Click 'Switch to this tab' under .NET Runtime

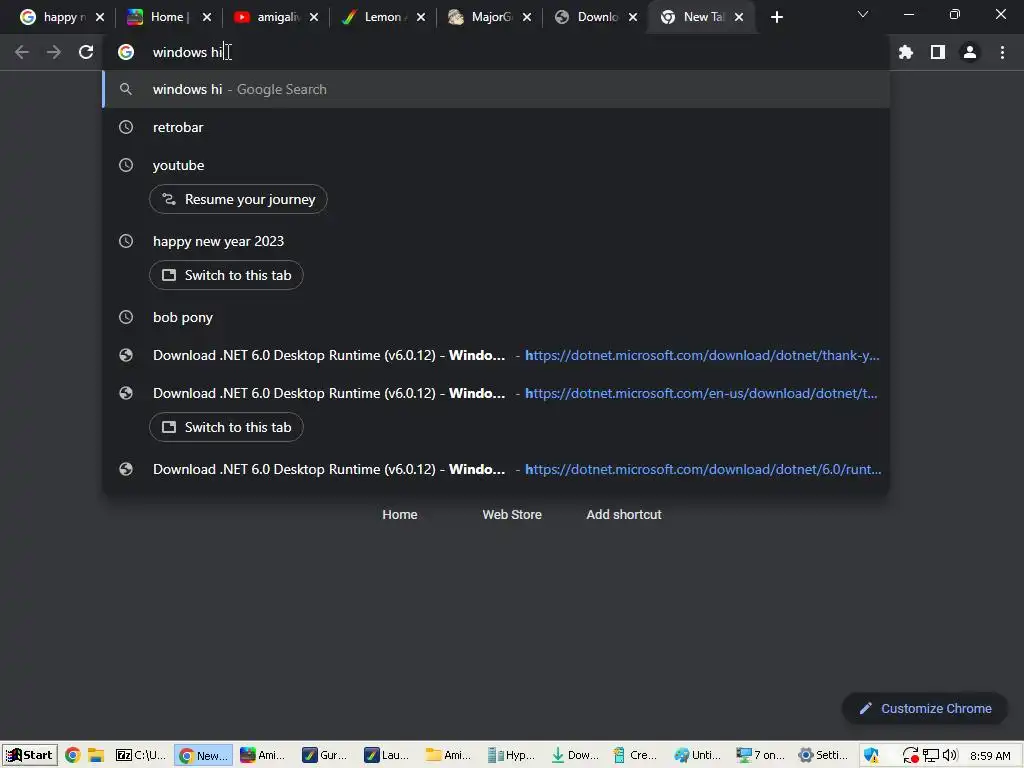(226, 427)
